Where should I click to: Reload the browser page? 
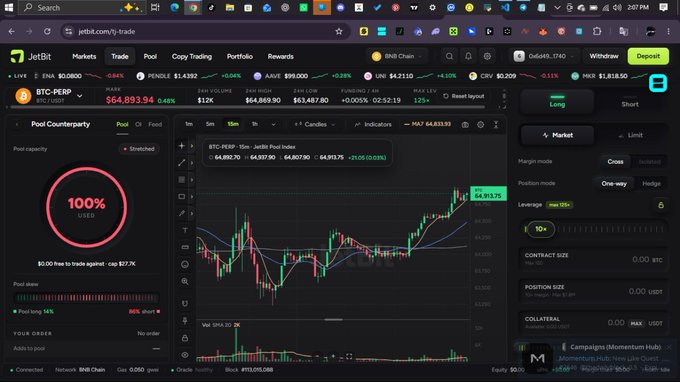click(x=47, y=31)
